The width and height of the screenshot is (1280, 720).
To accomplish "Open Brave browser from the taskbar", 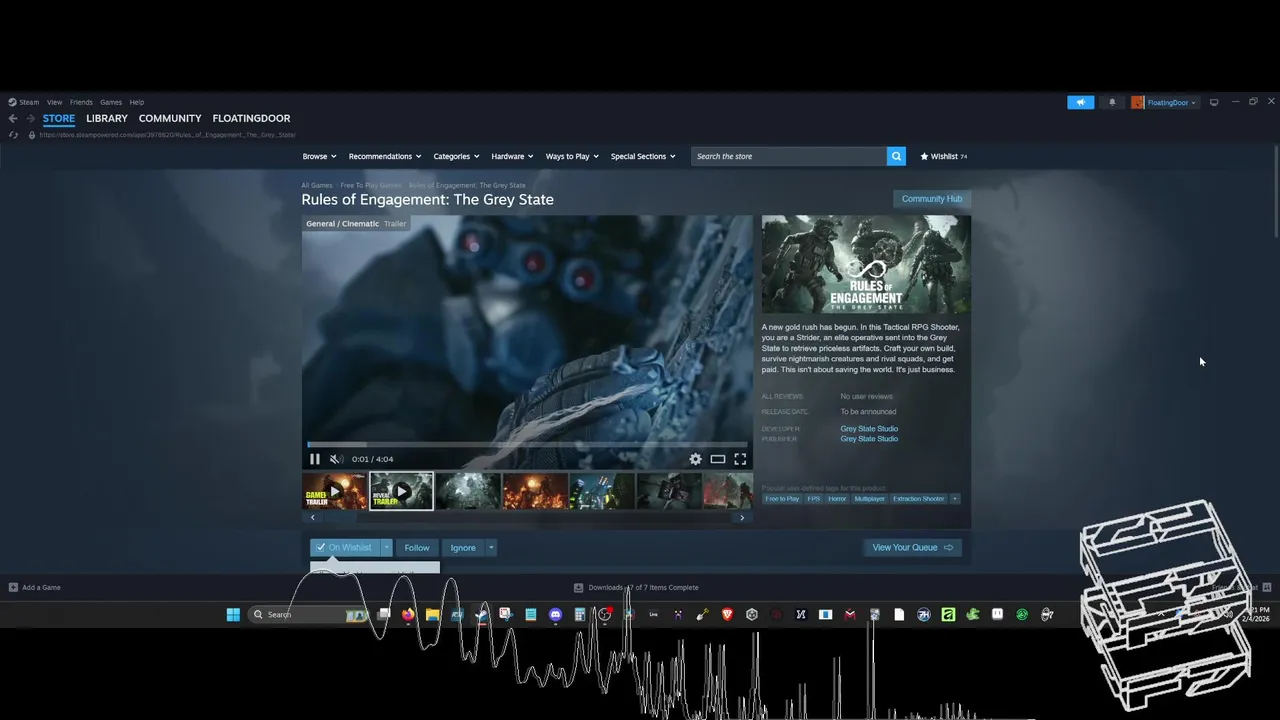I will (x=727, y=614).
